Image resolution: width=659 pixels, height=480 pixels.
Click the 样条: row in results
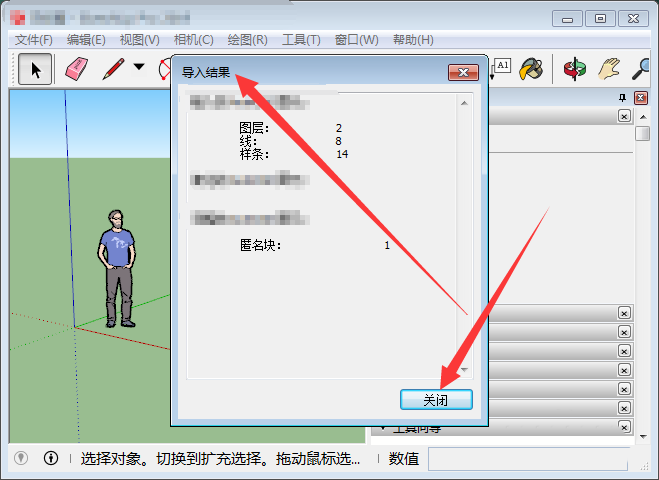(x=294, y=154)
